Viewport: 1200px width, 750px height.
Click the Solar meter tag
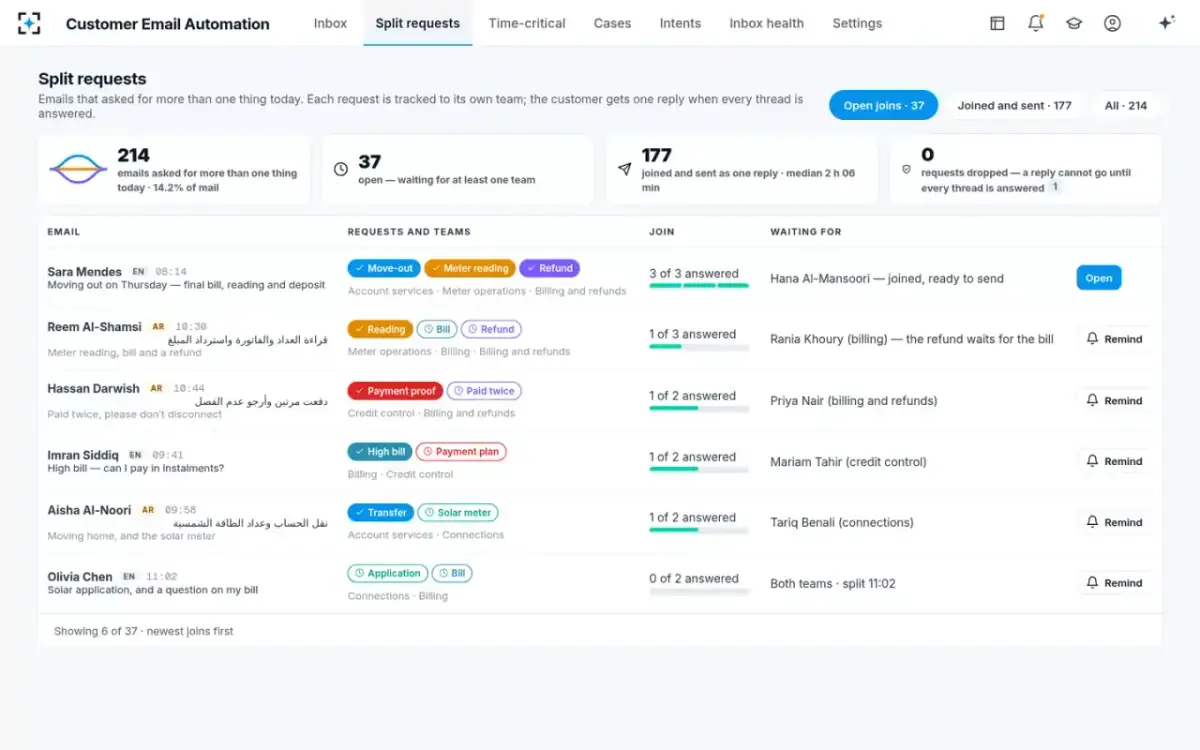tap(458, 512)
